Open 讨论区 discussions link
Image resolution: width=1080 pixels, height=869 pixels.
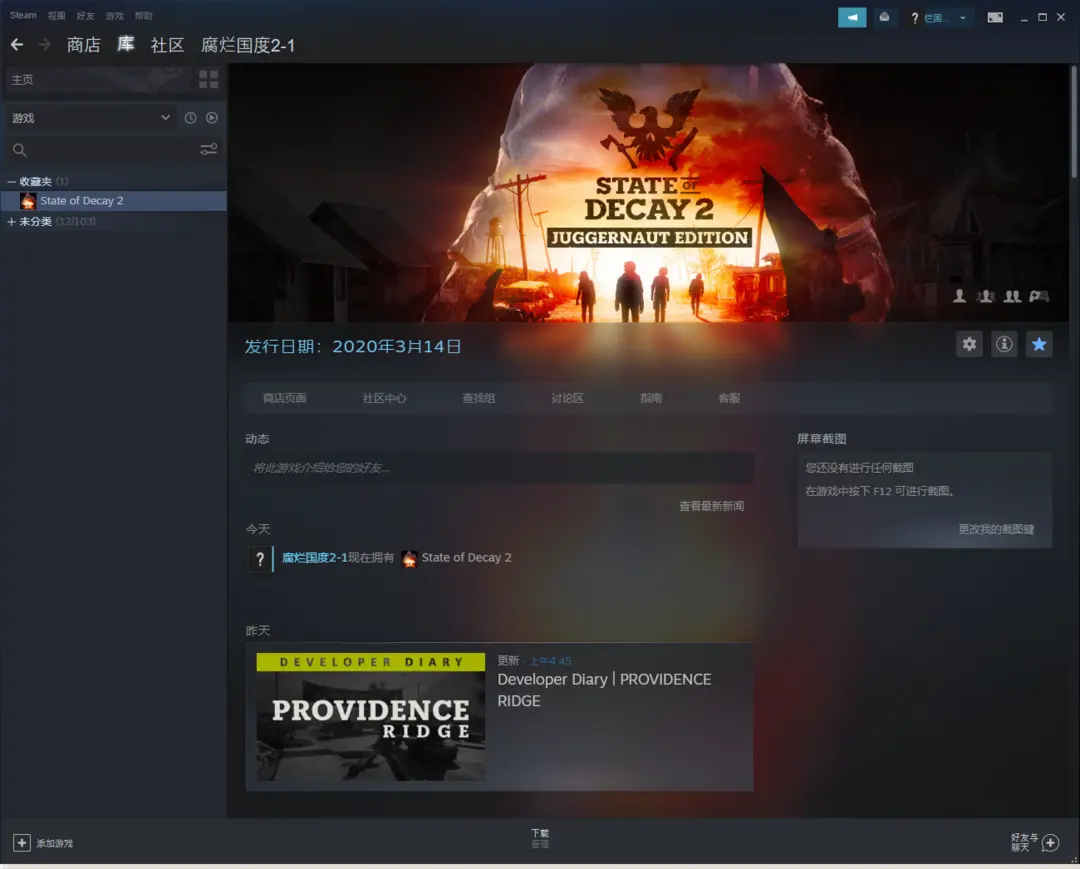pos(568,398)
